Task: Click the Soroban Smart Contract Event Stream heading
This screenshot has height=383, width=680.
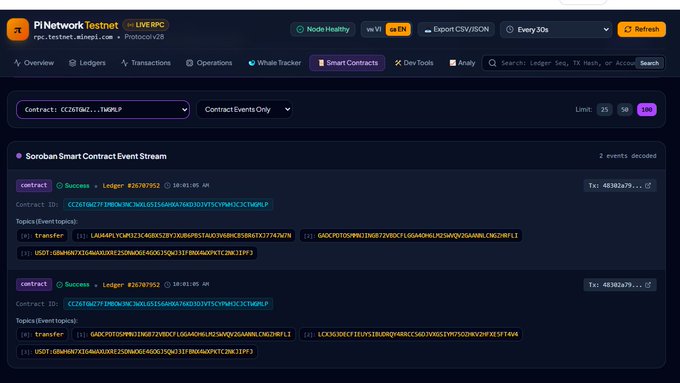Action: click(96, 156)
